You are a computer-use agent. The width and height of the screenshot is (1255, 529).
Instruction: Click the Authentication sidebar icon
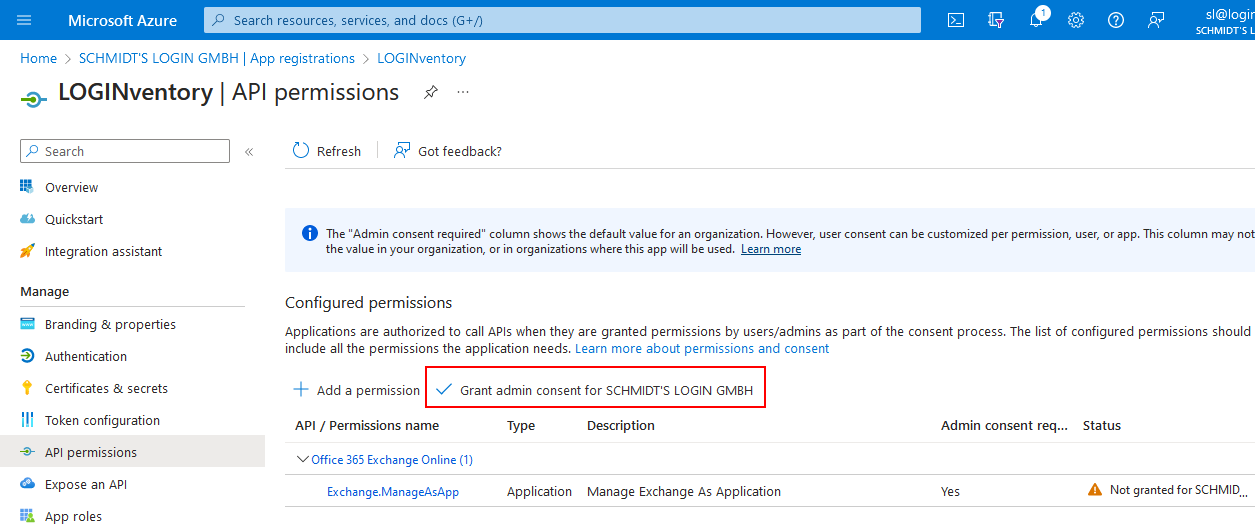27,356
